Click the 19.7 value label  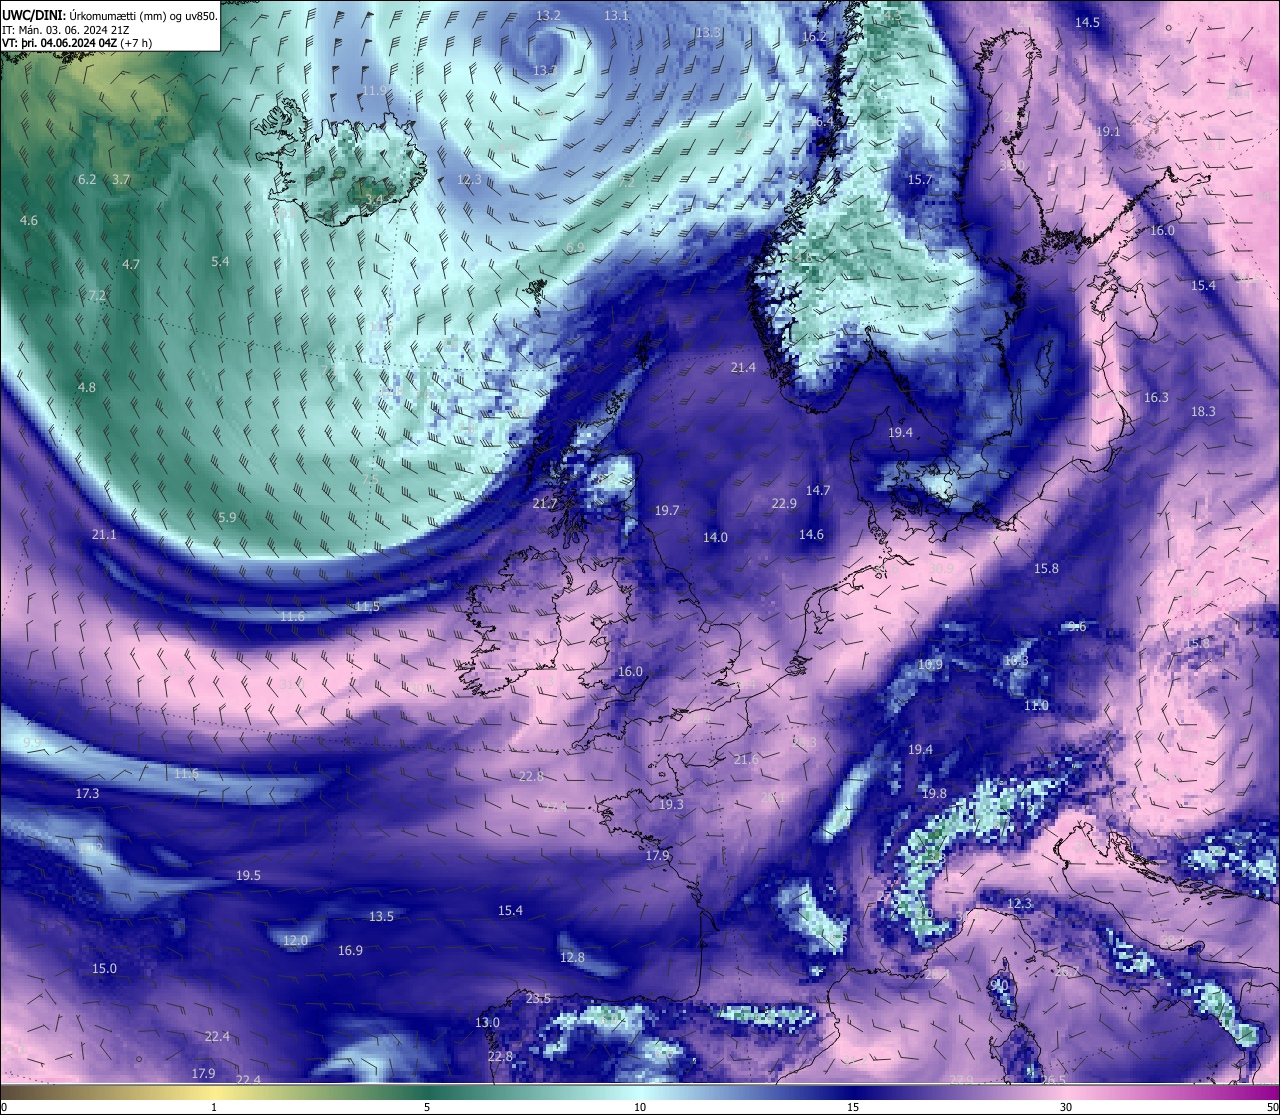(667, 510)
